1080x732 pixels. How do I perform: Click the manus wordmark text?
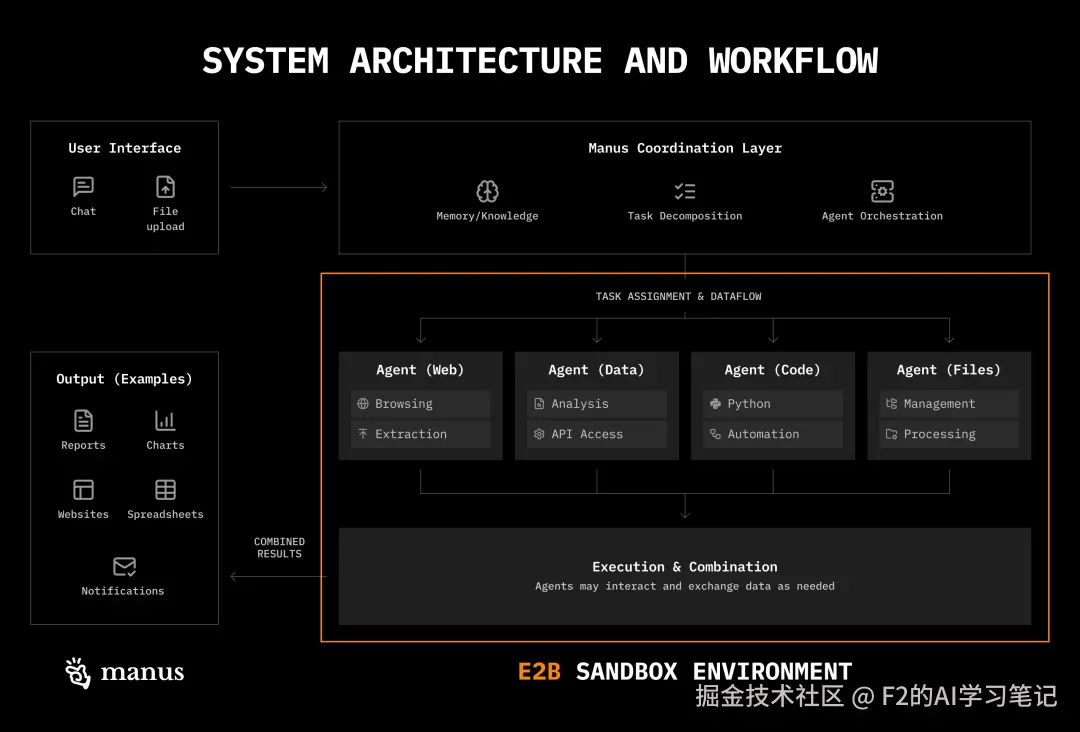(143, 672)
